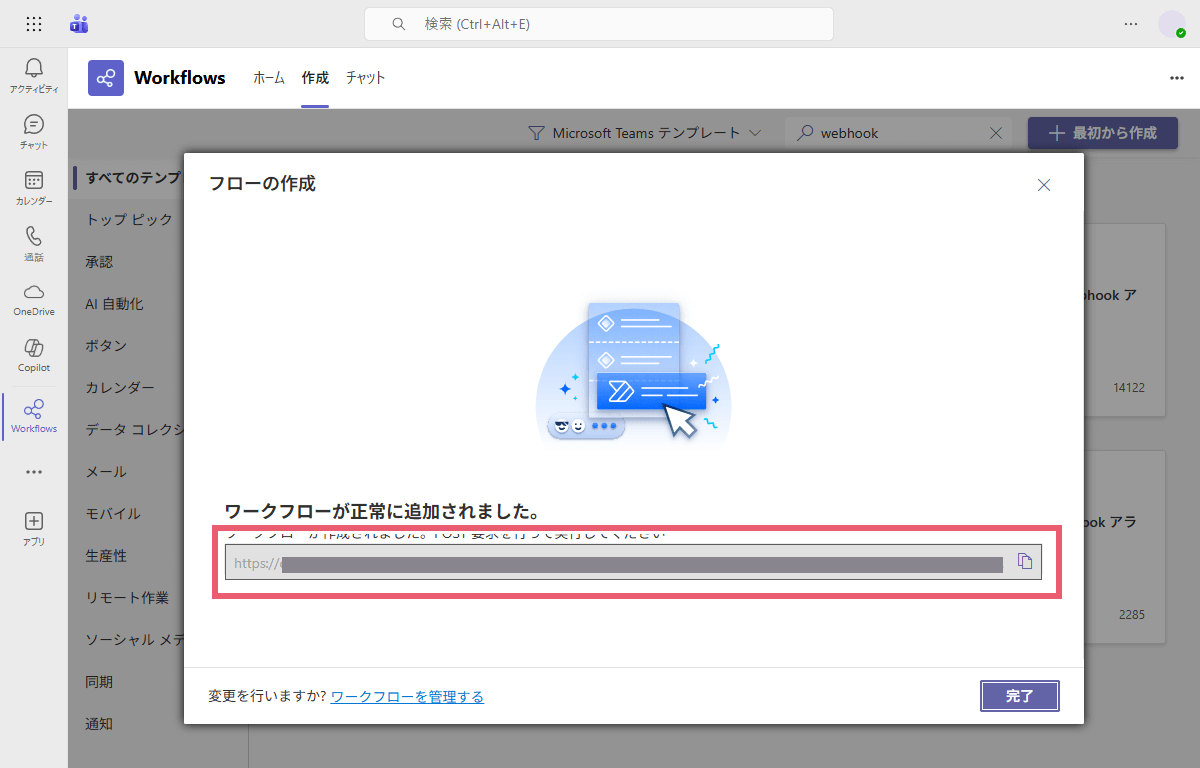Open Calls (通話) in the sidebar
The image size is (1200, 768).
point(34,242)
